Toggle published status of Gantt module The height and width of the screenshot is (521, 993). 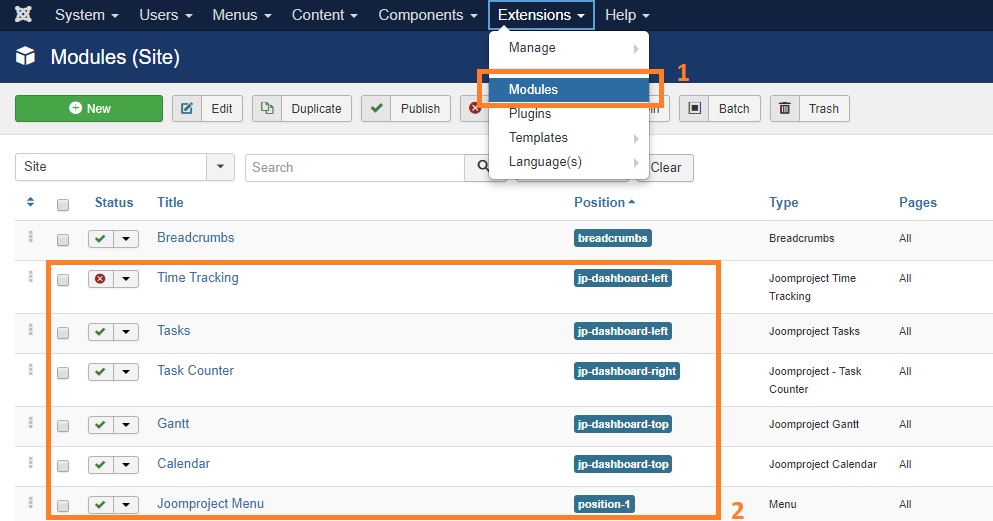pyautogui.click(x=101, y=425)
